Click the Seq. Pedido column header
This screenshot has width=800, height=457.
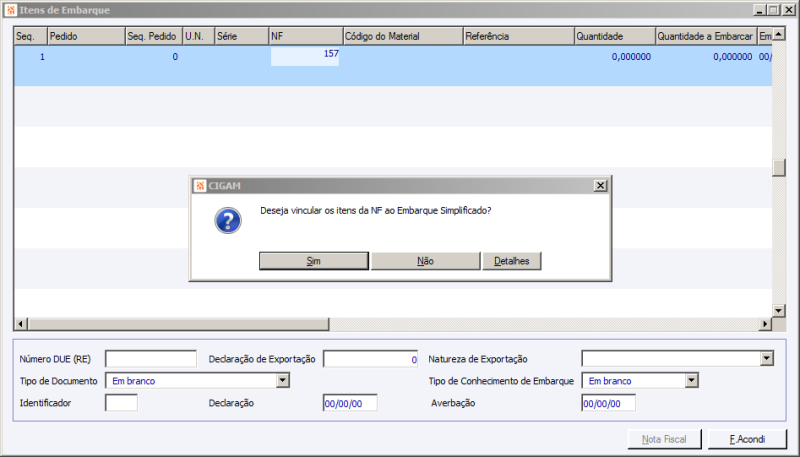coord(154,36)
